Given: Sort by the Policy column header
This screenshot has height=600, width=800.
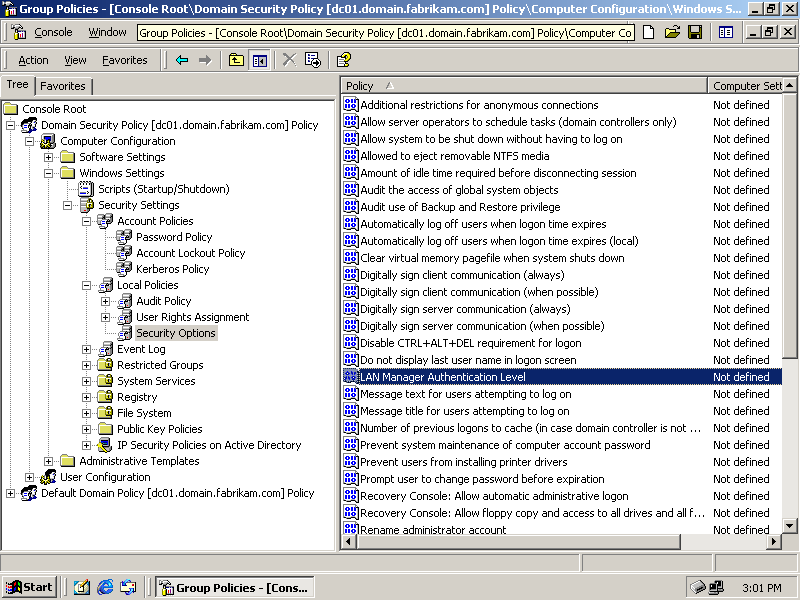Looking at the screenshot, I should point(523,86).
